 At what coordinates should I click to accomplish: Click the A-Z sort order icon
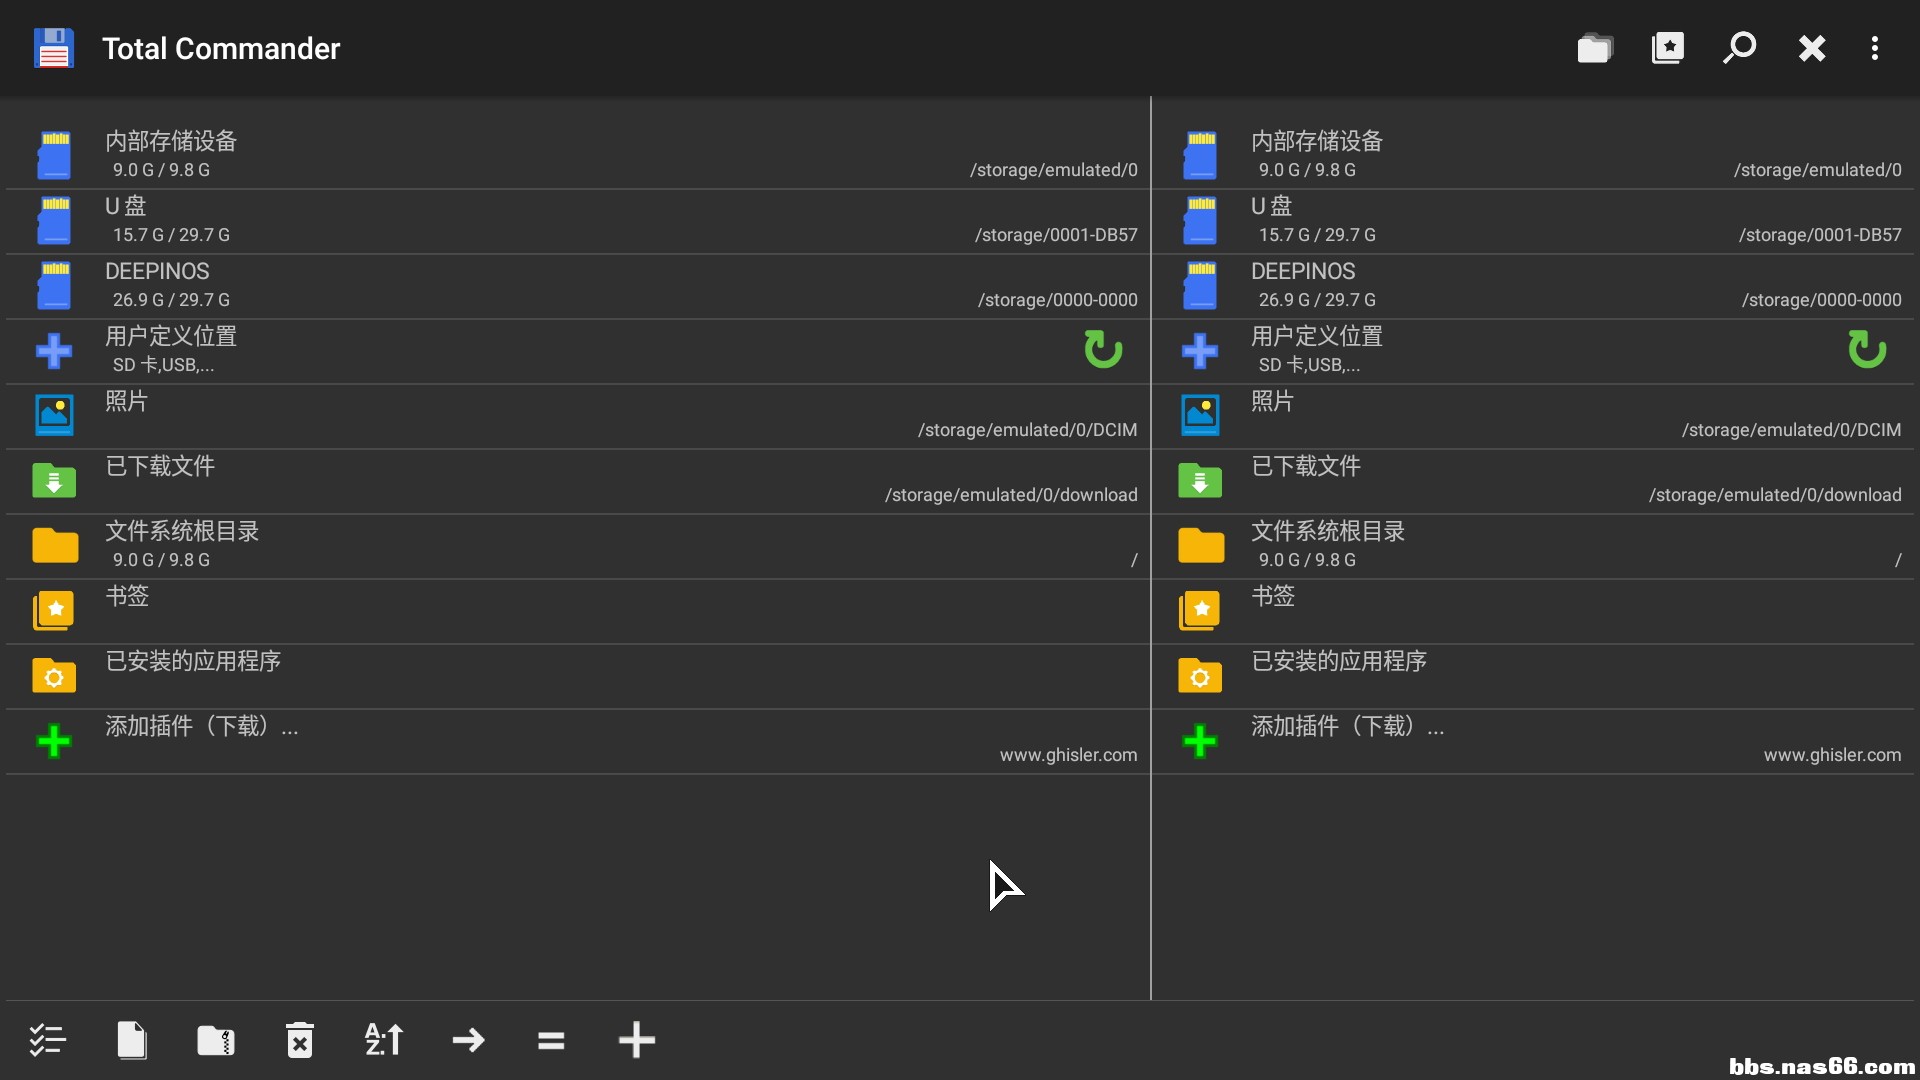click(x=384, y=1040)
